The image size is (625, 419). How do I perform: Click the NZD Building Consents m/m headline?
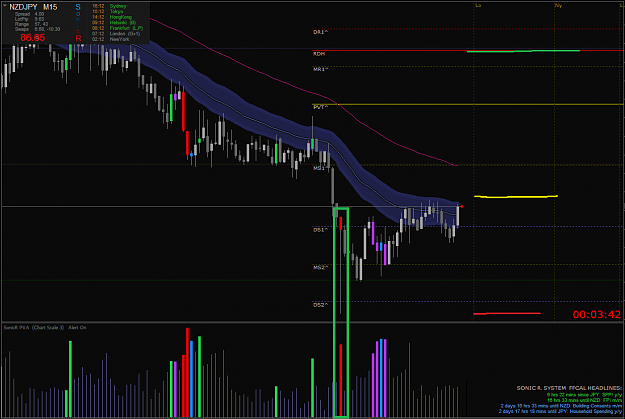pos(561,406)
